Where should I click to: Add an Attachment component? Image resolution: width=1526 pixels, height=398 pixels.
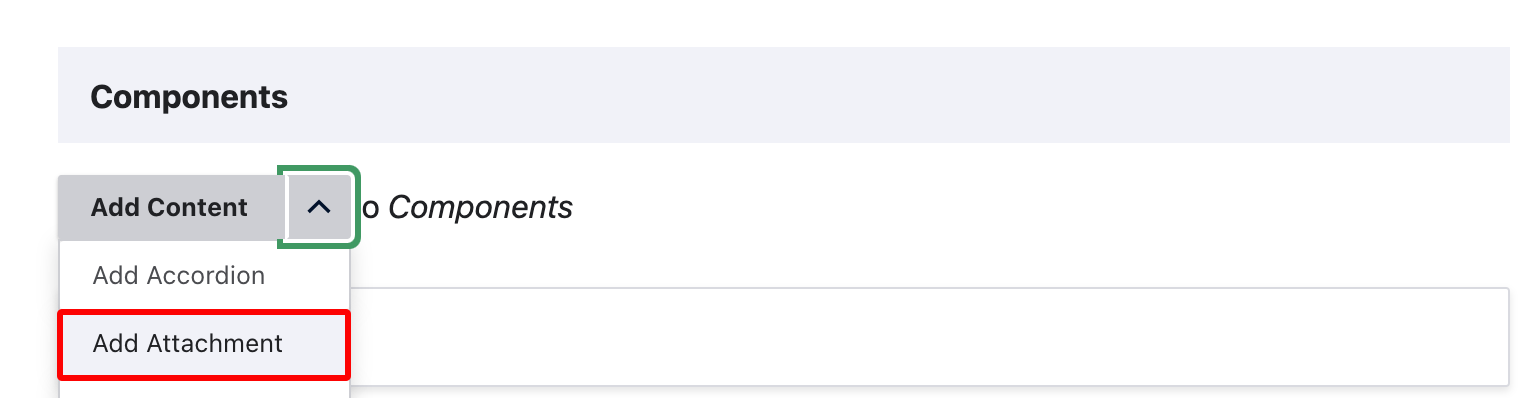click(x=204, y=344)
